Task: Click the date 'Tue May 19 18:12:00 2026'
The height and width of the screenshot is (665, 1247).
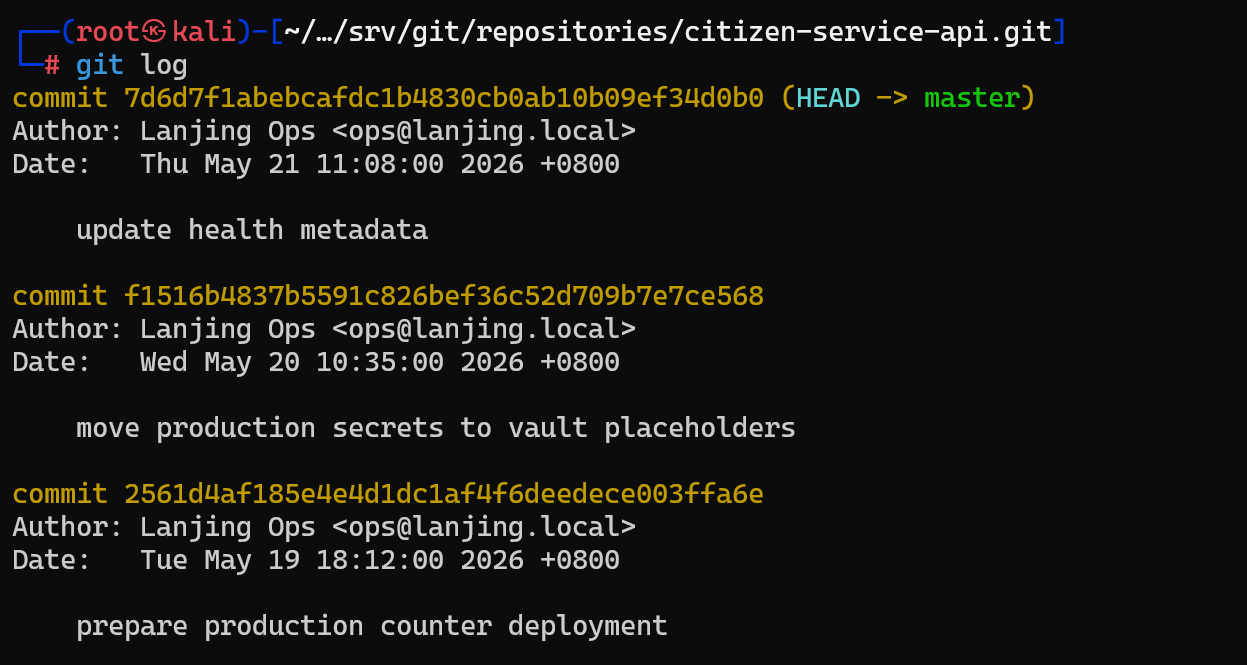Action: point(332,560)
